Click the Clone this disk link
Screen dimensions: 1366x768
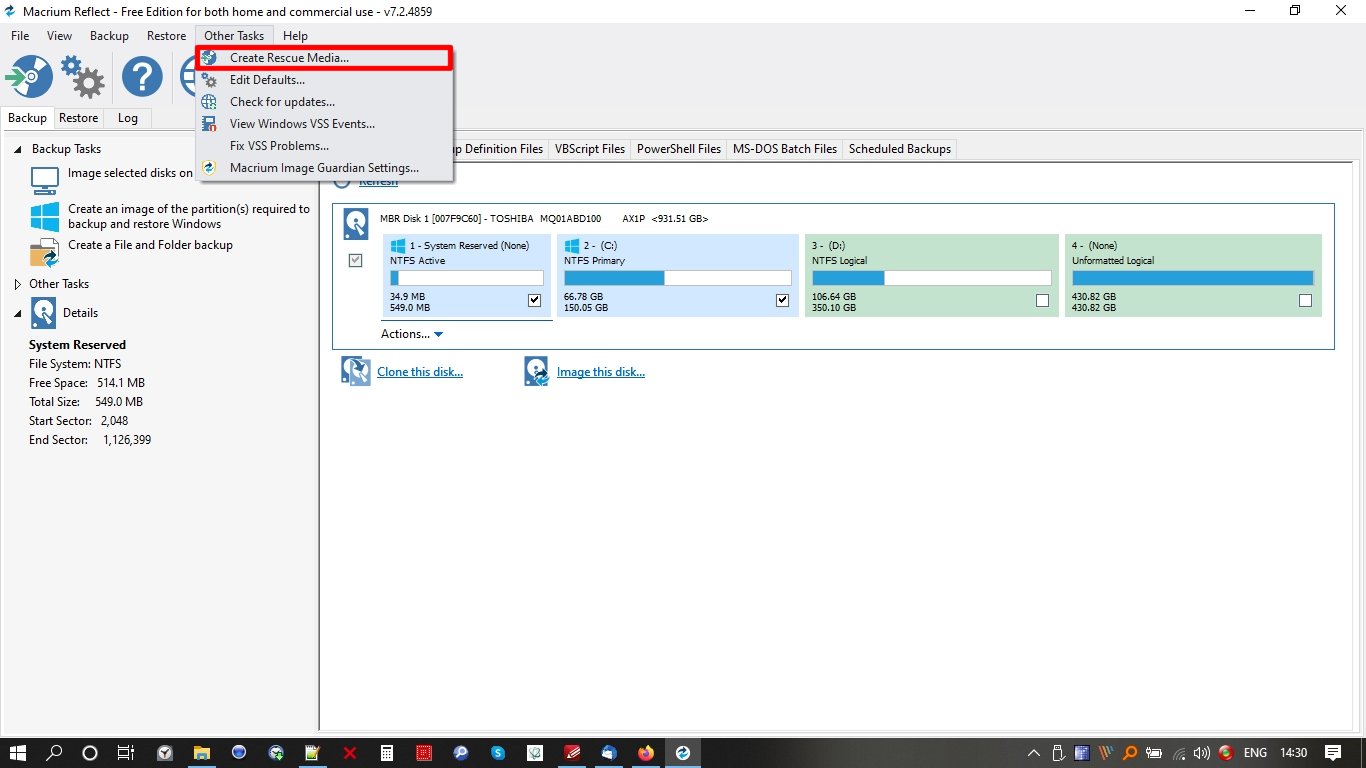(x=420, y=372)
